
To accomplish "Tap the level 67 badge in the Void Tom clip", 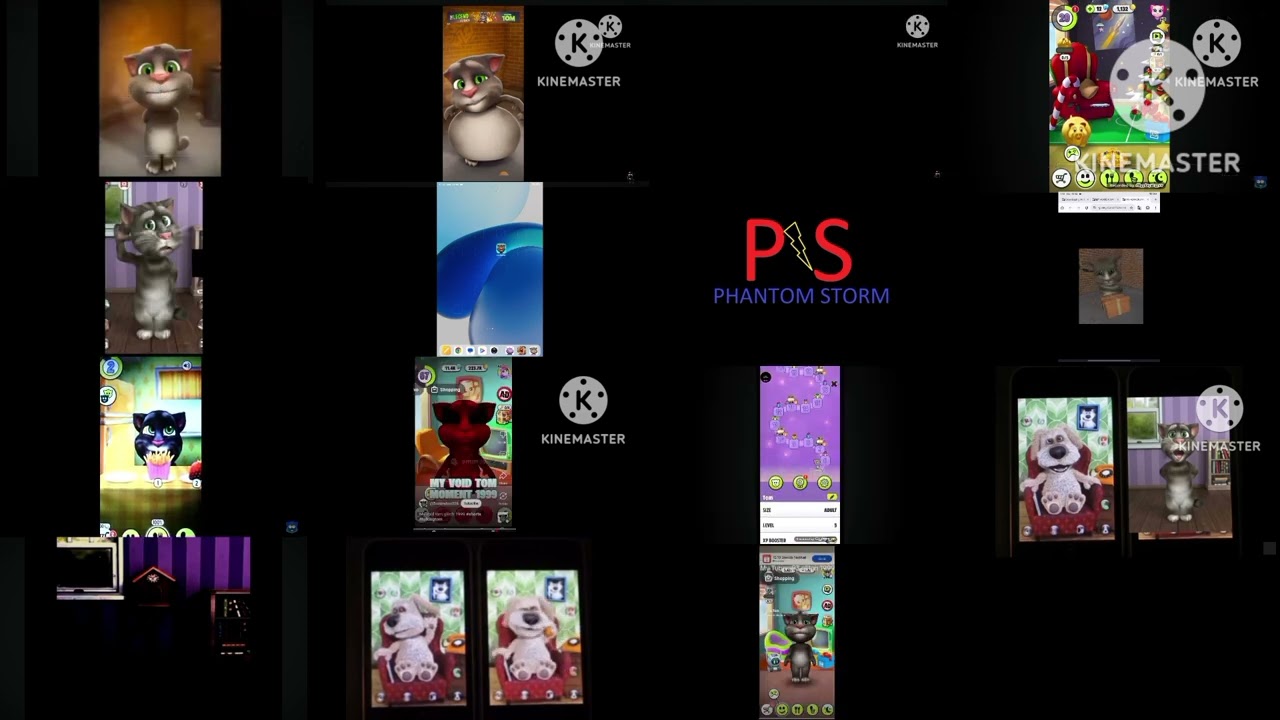I will 424,375.
